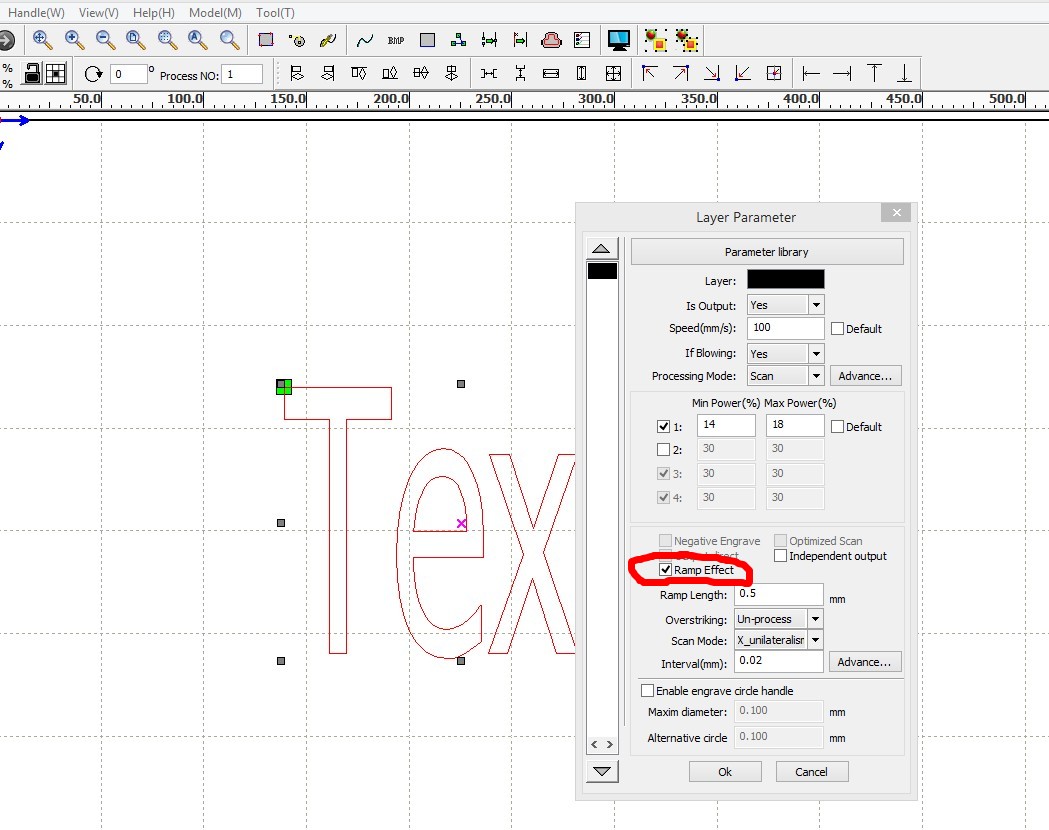This screenshot has height=830, width=1049.
Task: Click the zoom in magnifier icon
Action: (74, 40)
